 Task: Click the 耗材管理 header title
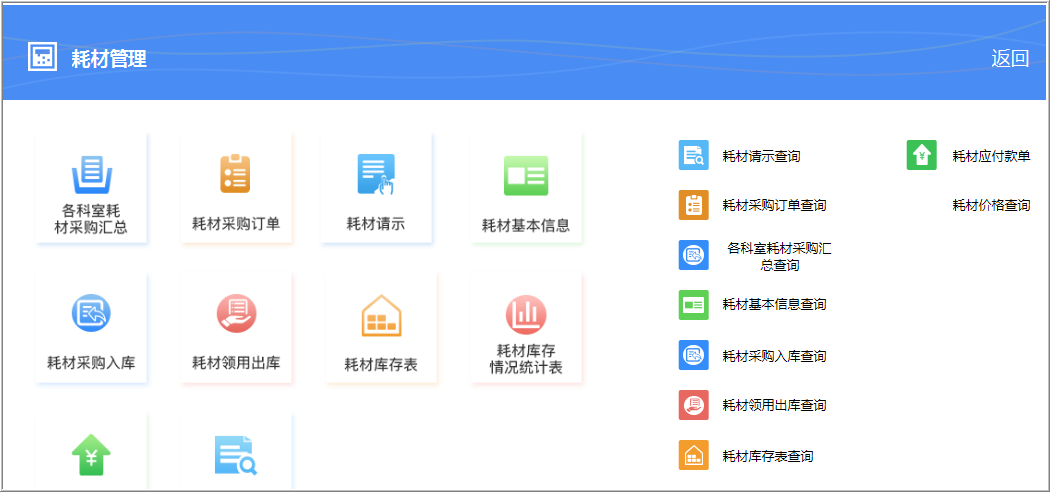(109, 59)
